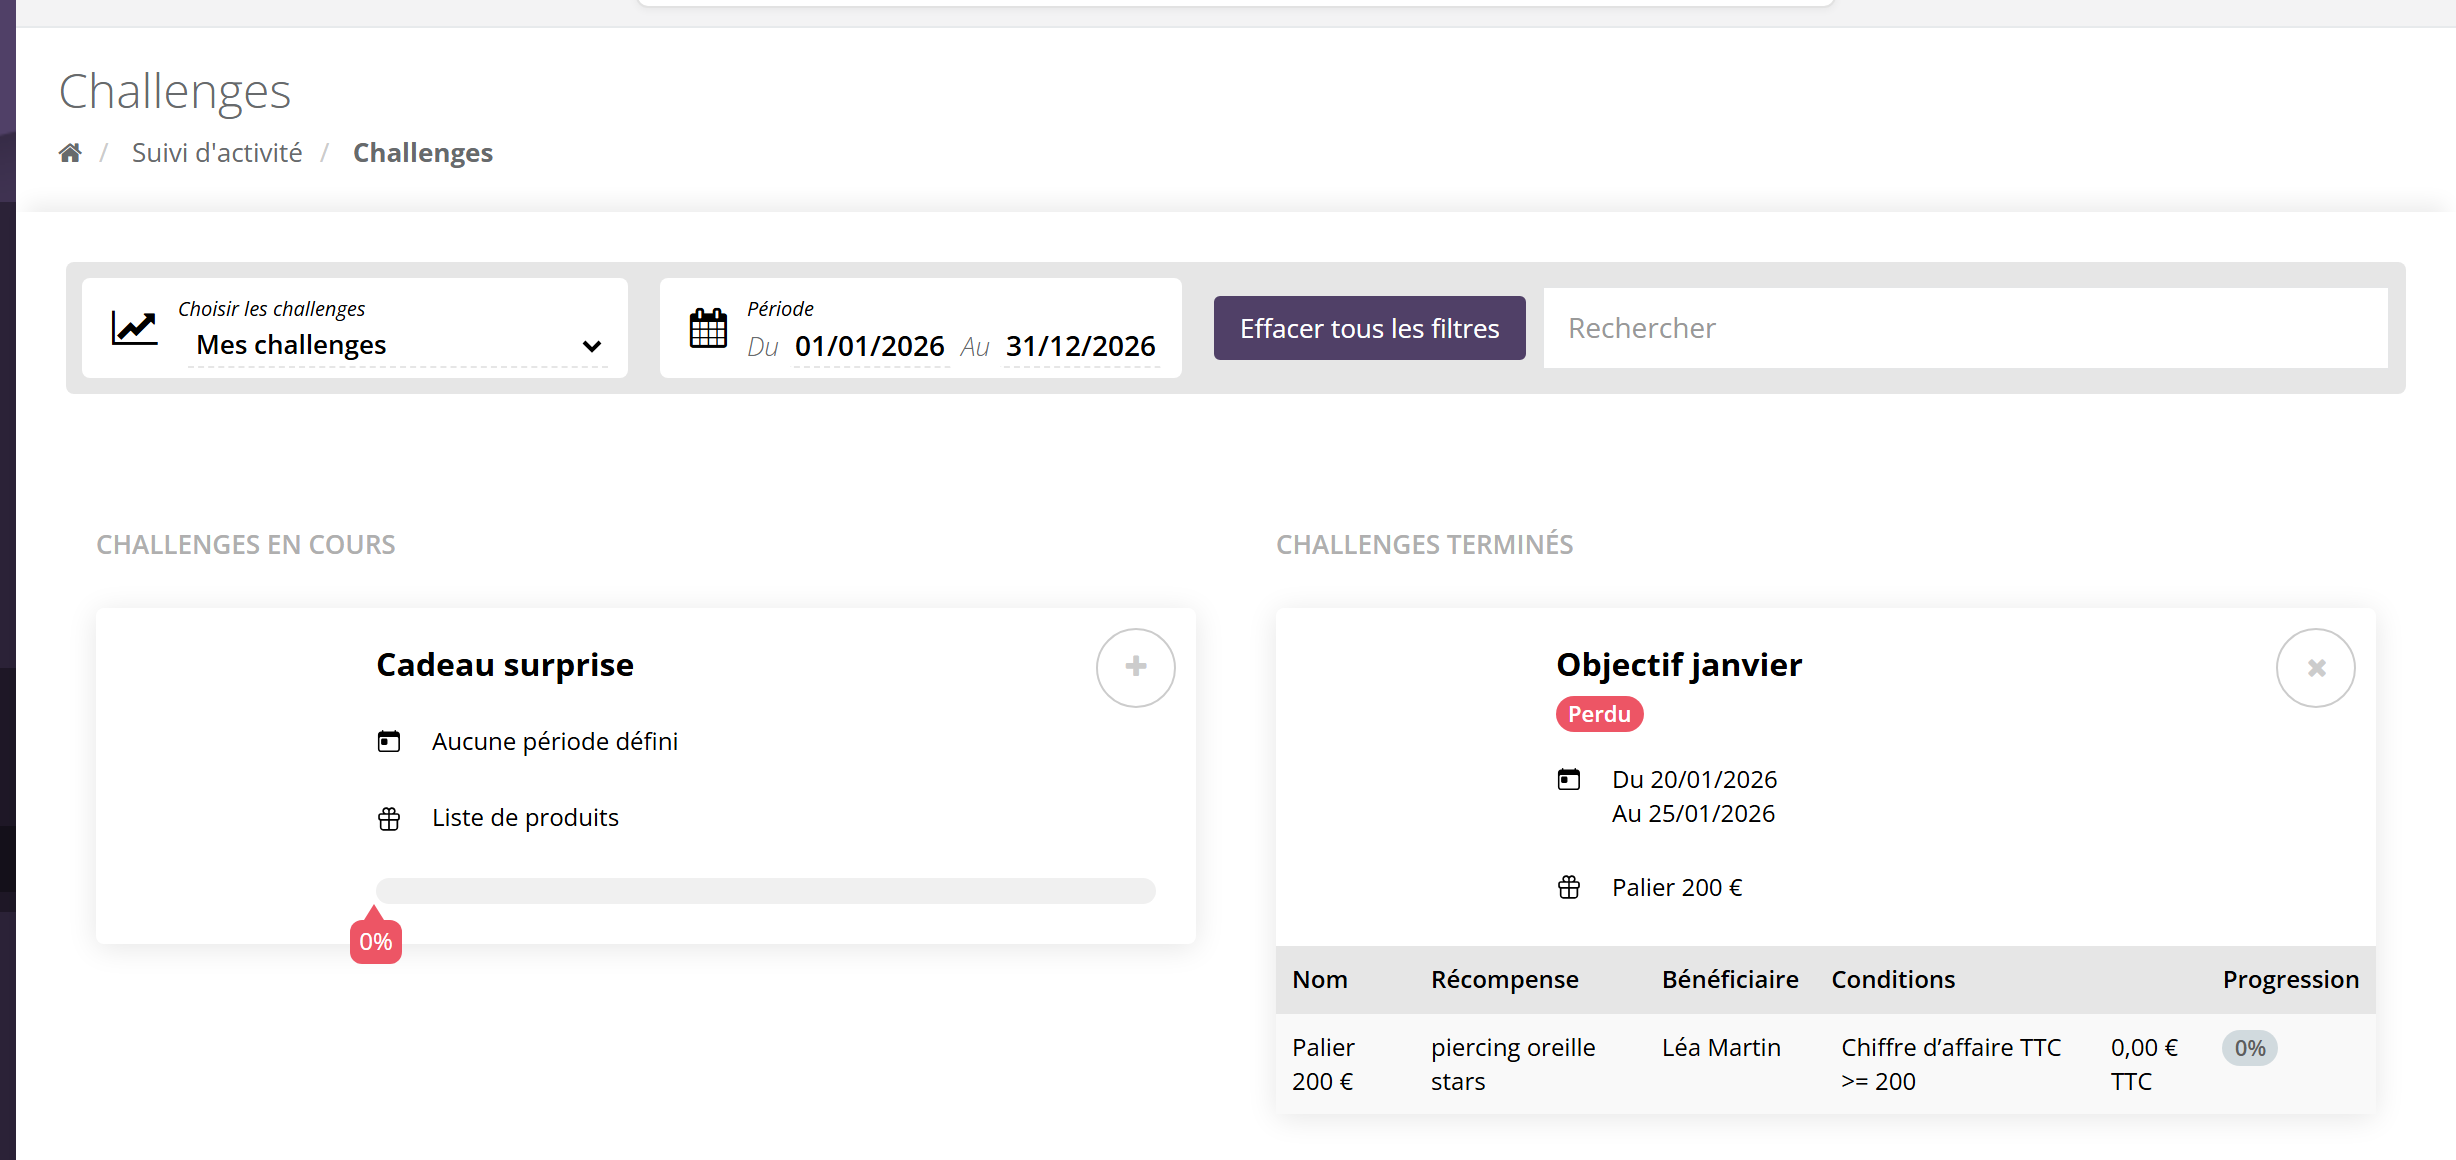Viewport: 2456px width, 1160px height.
Task: Set start date 01/01/2026 field
Action: coord(870,346)
